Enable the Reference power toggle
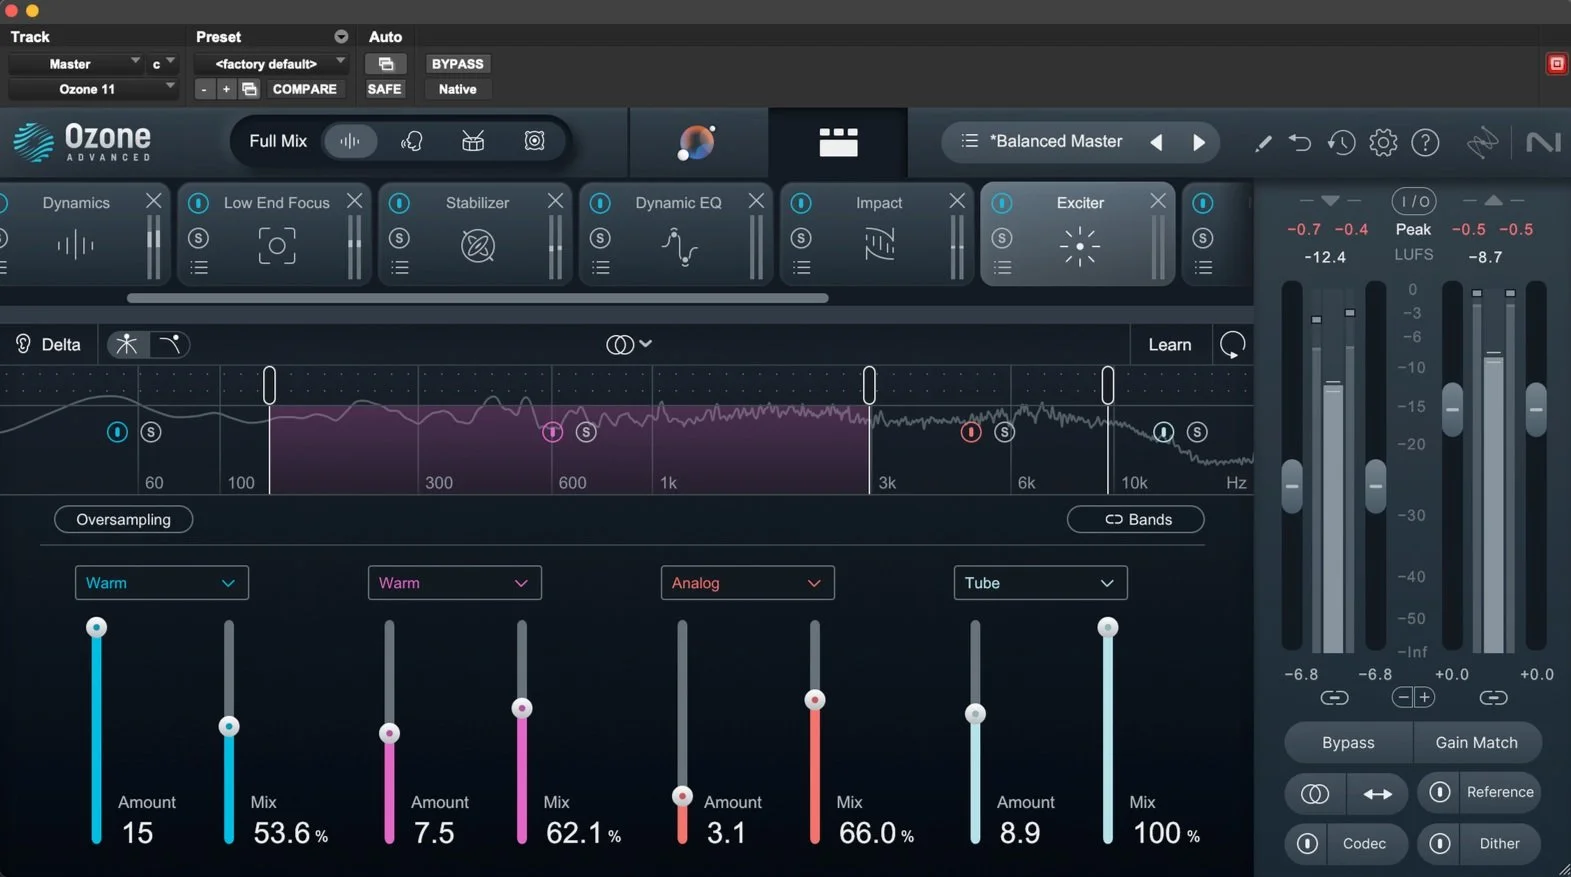The height and width of the screenshot is (877, 1571). (1440, 792)
